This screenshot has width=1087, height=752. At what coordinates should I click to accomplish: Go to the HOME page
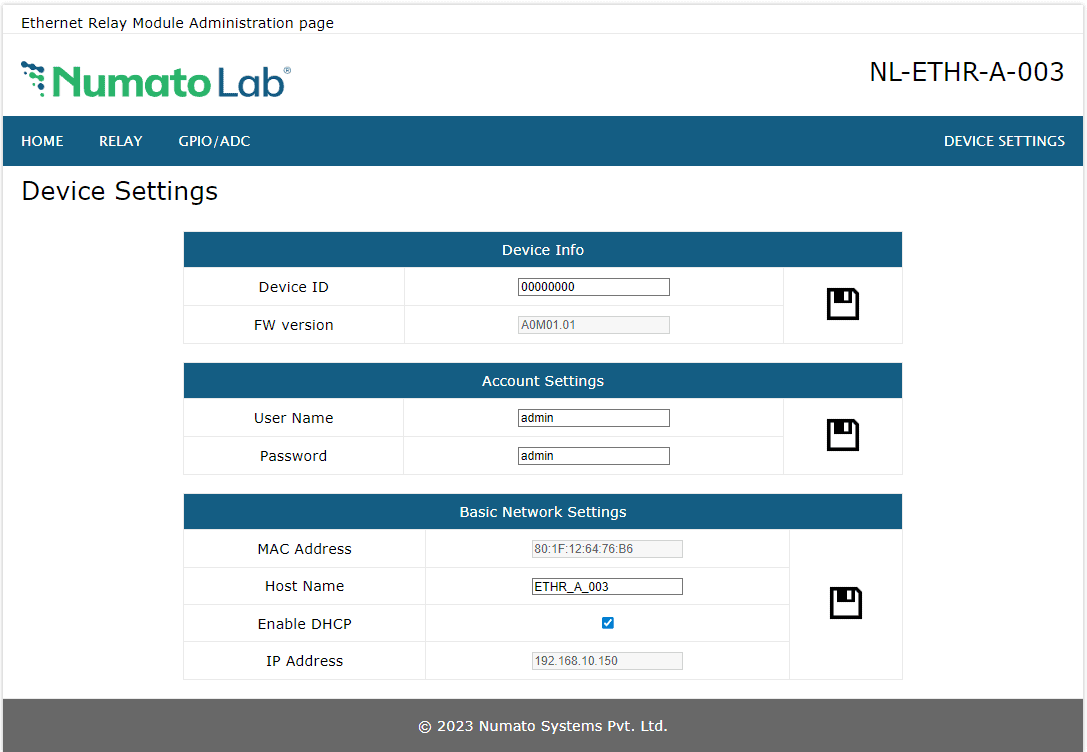(x=42, y=141)
